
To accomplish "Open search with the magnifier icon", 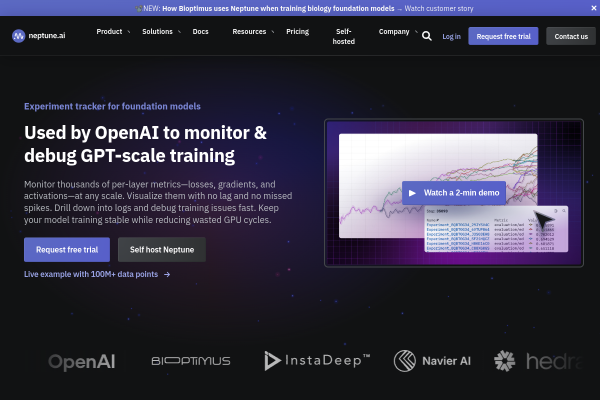I will coord(427,36).
